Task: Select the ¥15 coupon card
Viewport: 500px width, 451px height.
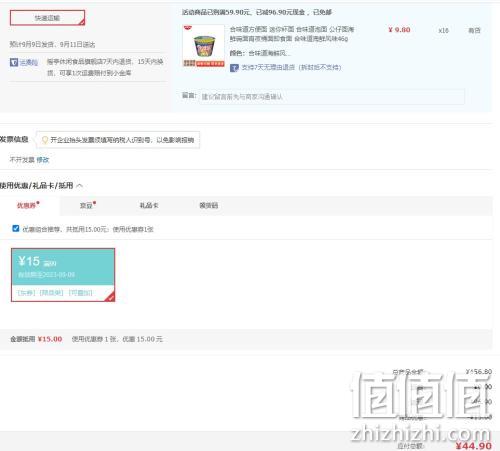Action: 63,275
